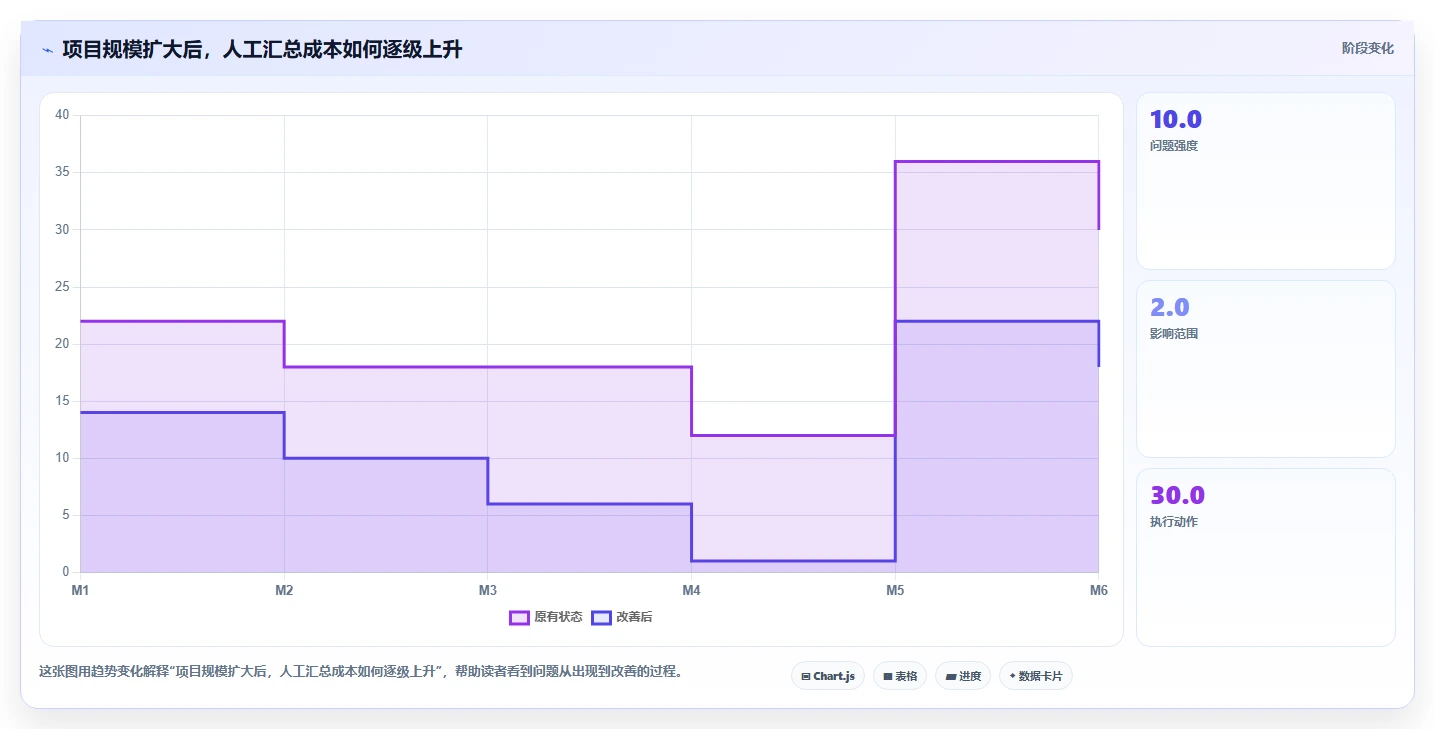This screenshot has height=729, width=1435.
Task: Click the blue 改善后 legend swatch
Action: pos(601,617)
